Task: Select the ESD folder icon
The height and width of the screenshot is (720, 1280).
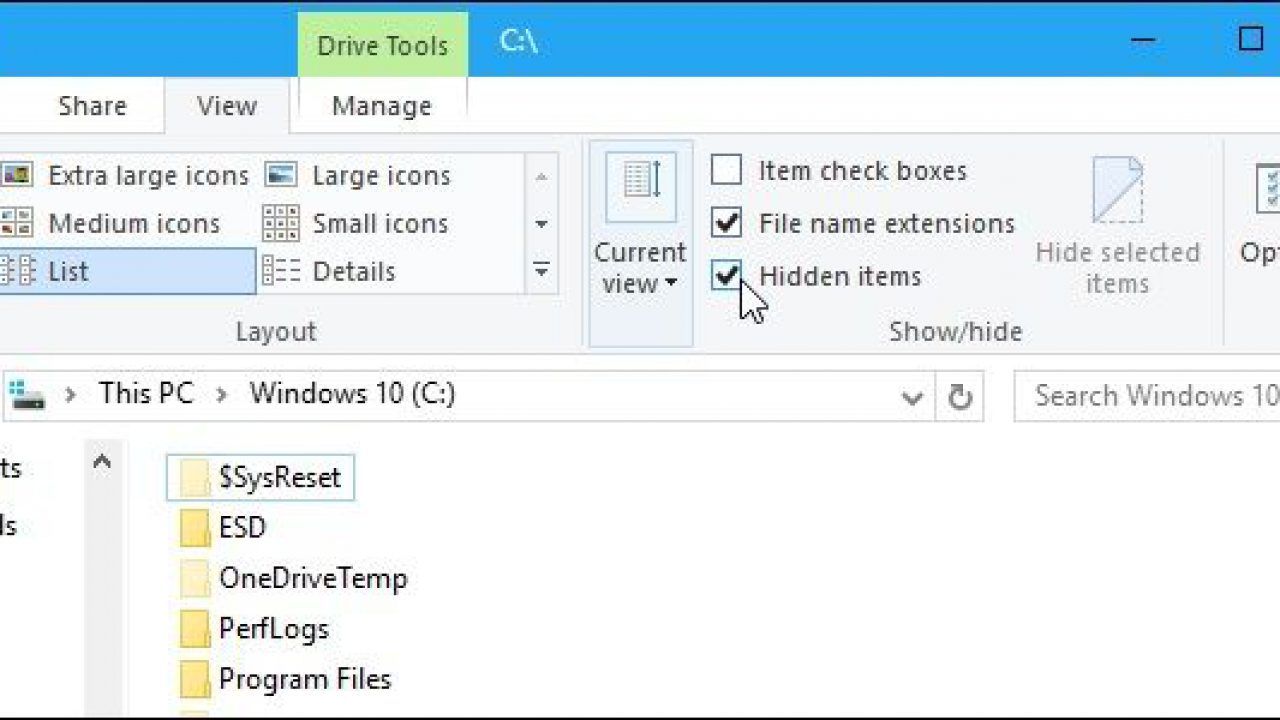Action: click(195, 528)
